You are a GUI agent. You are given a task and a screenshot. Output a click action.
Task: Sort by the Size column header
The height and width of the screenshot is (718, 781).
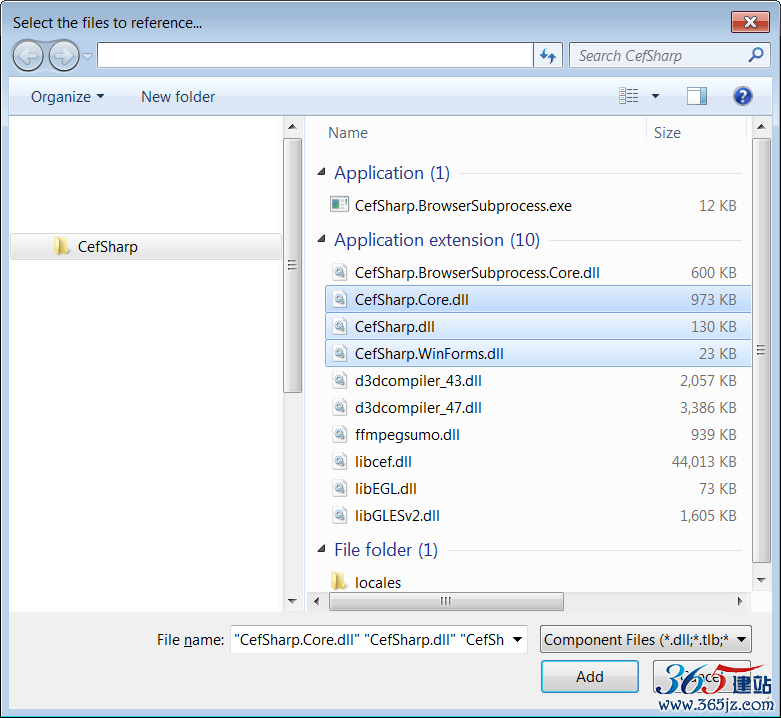(x=667, y=132)
